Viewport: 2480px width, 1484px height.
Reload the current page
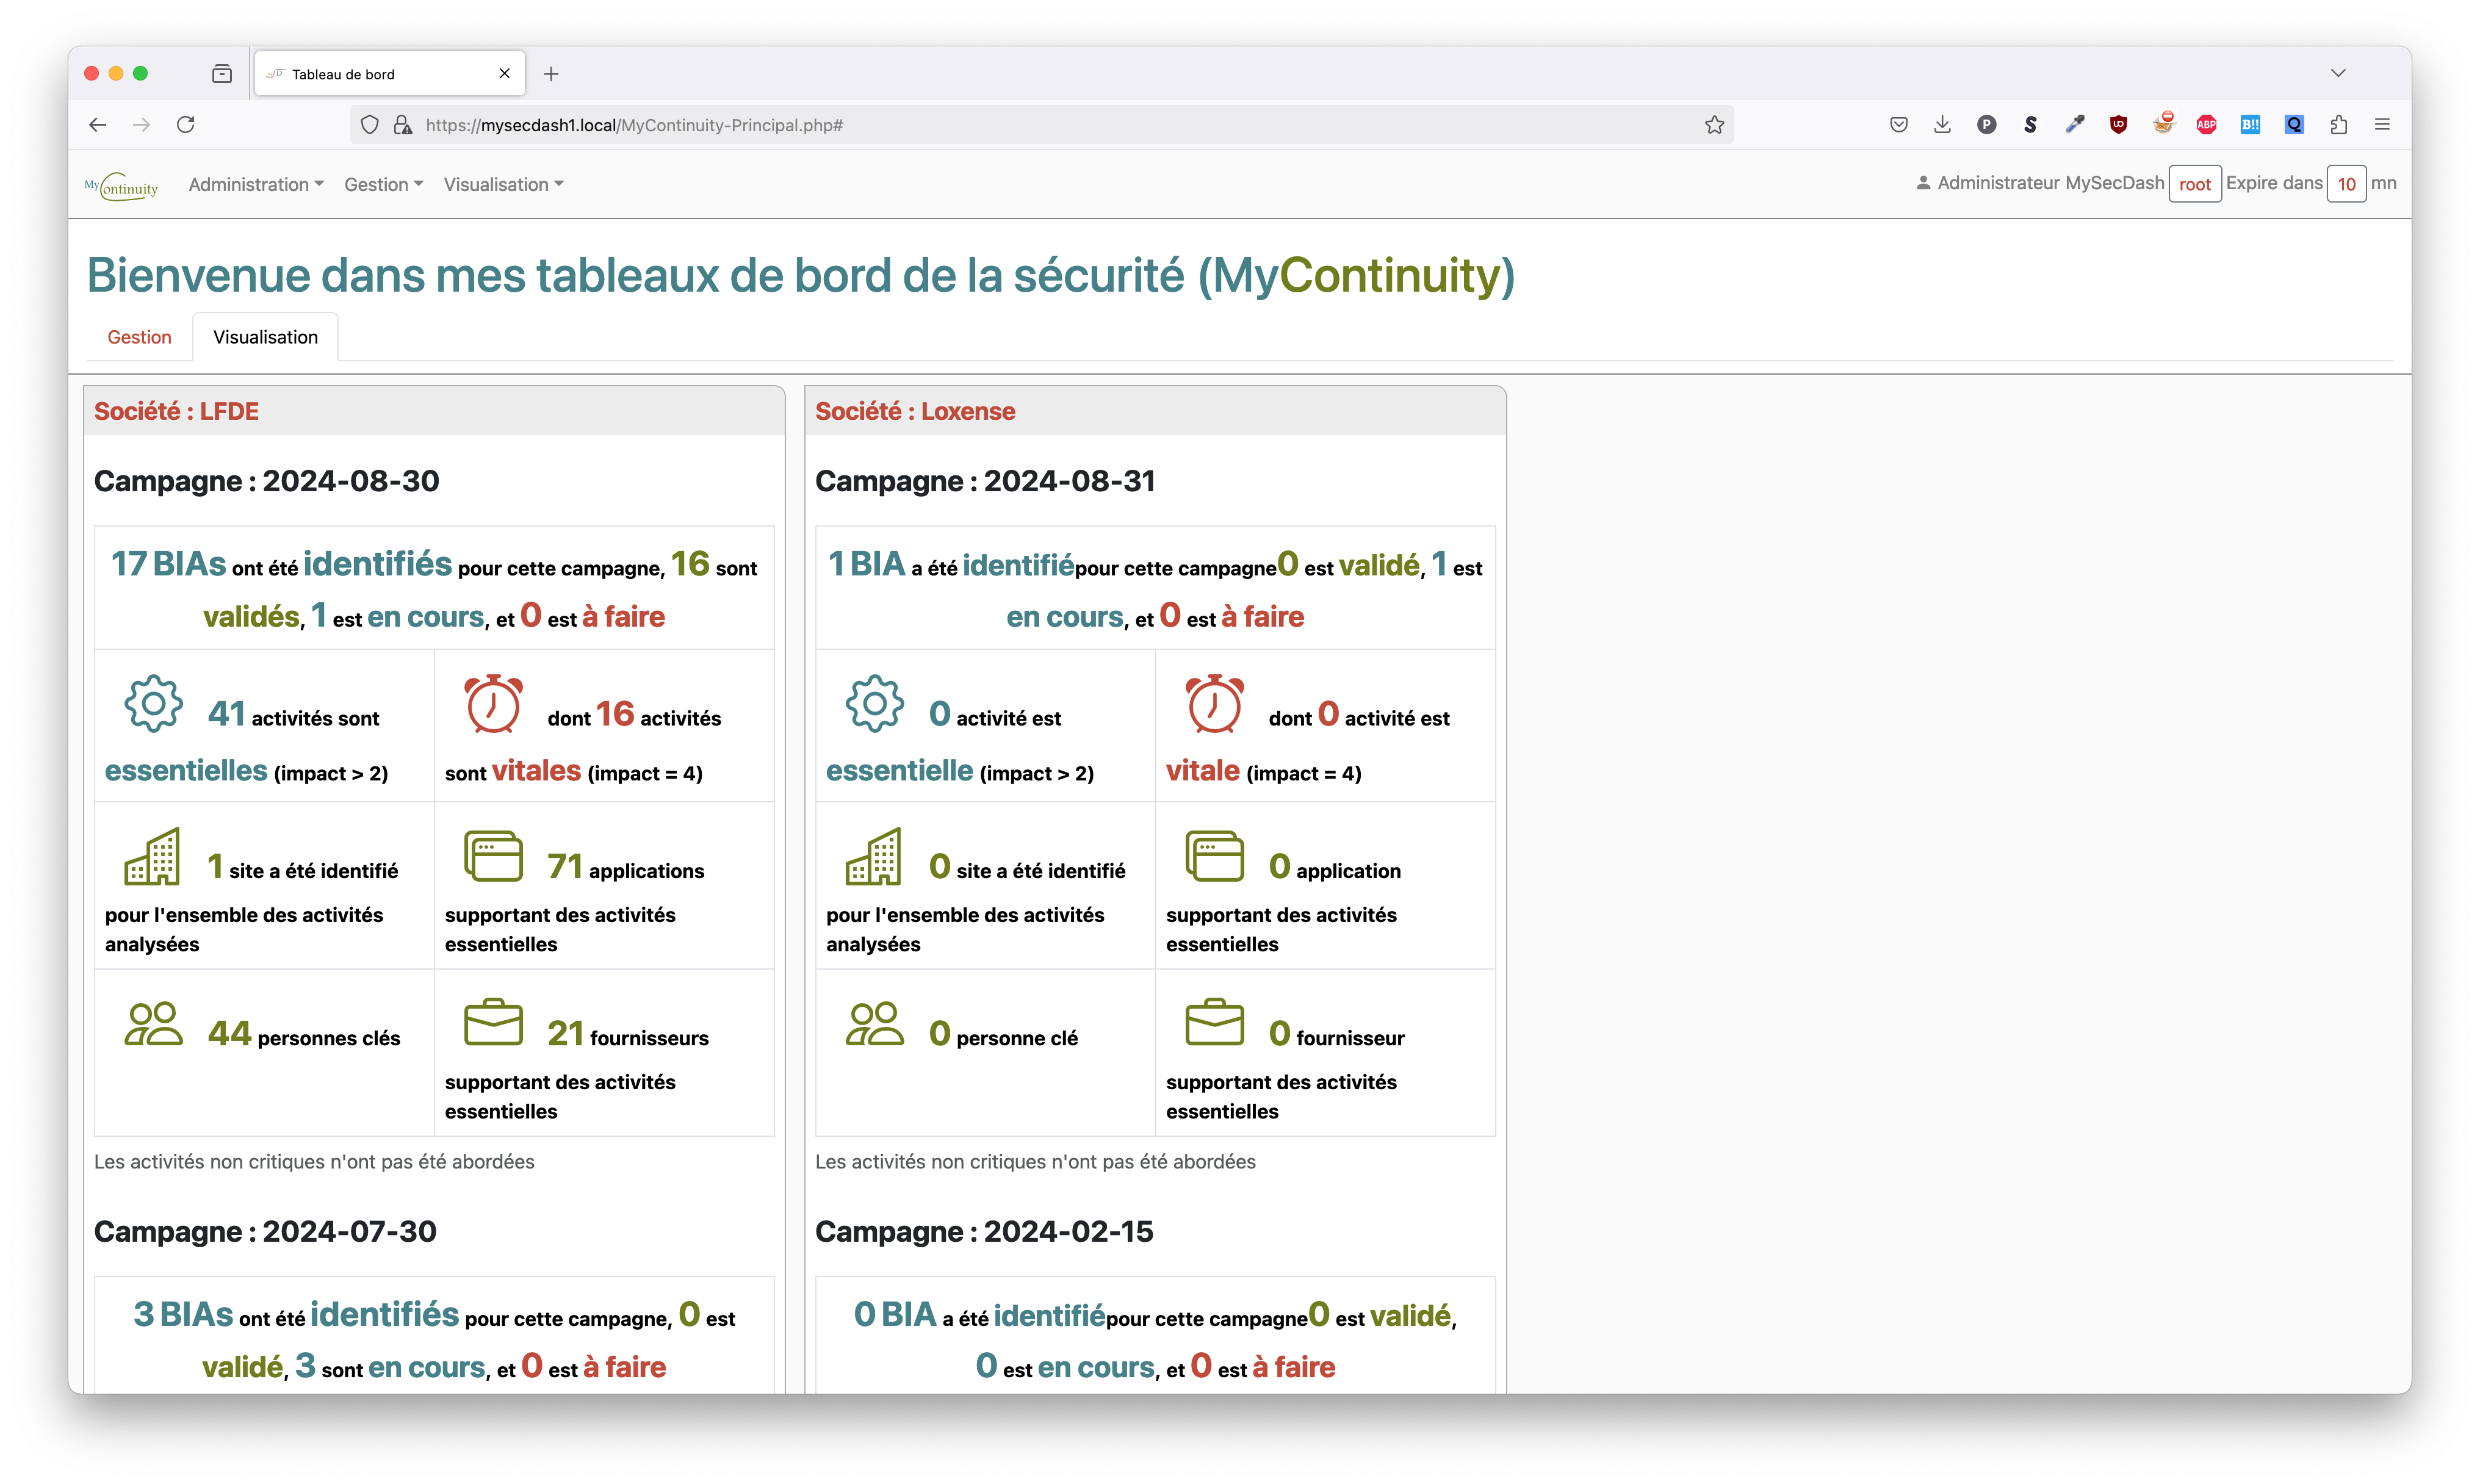click(x=186, y=125)
